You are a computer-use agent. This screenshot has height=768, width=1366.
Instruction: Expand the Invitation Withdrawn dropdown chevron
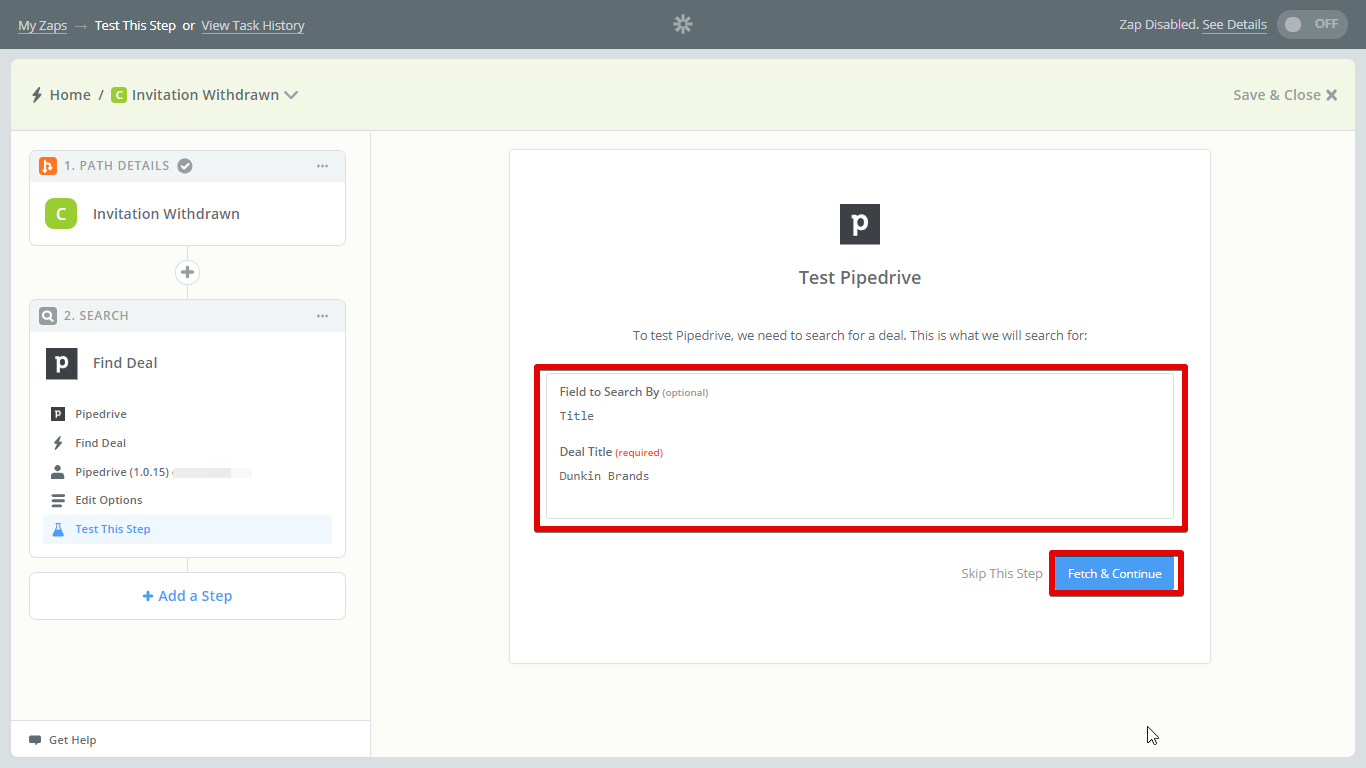coord(291,95)
